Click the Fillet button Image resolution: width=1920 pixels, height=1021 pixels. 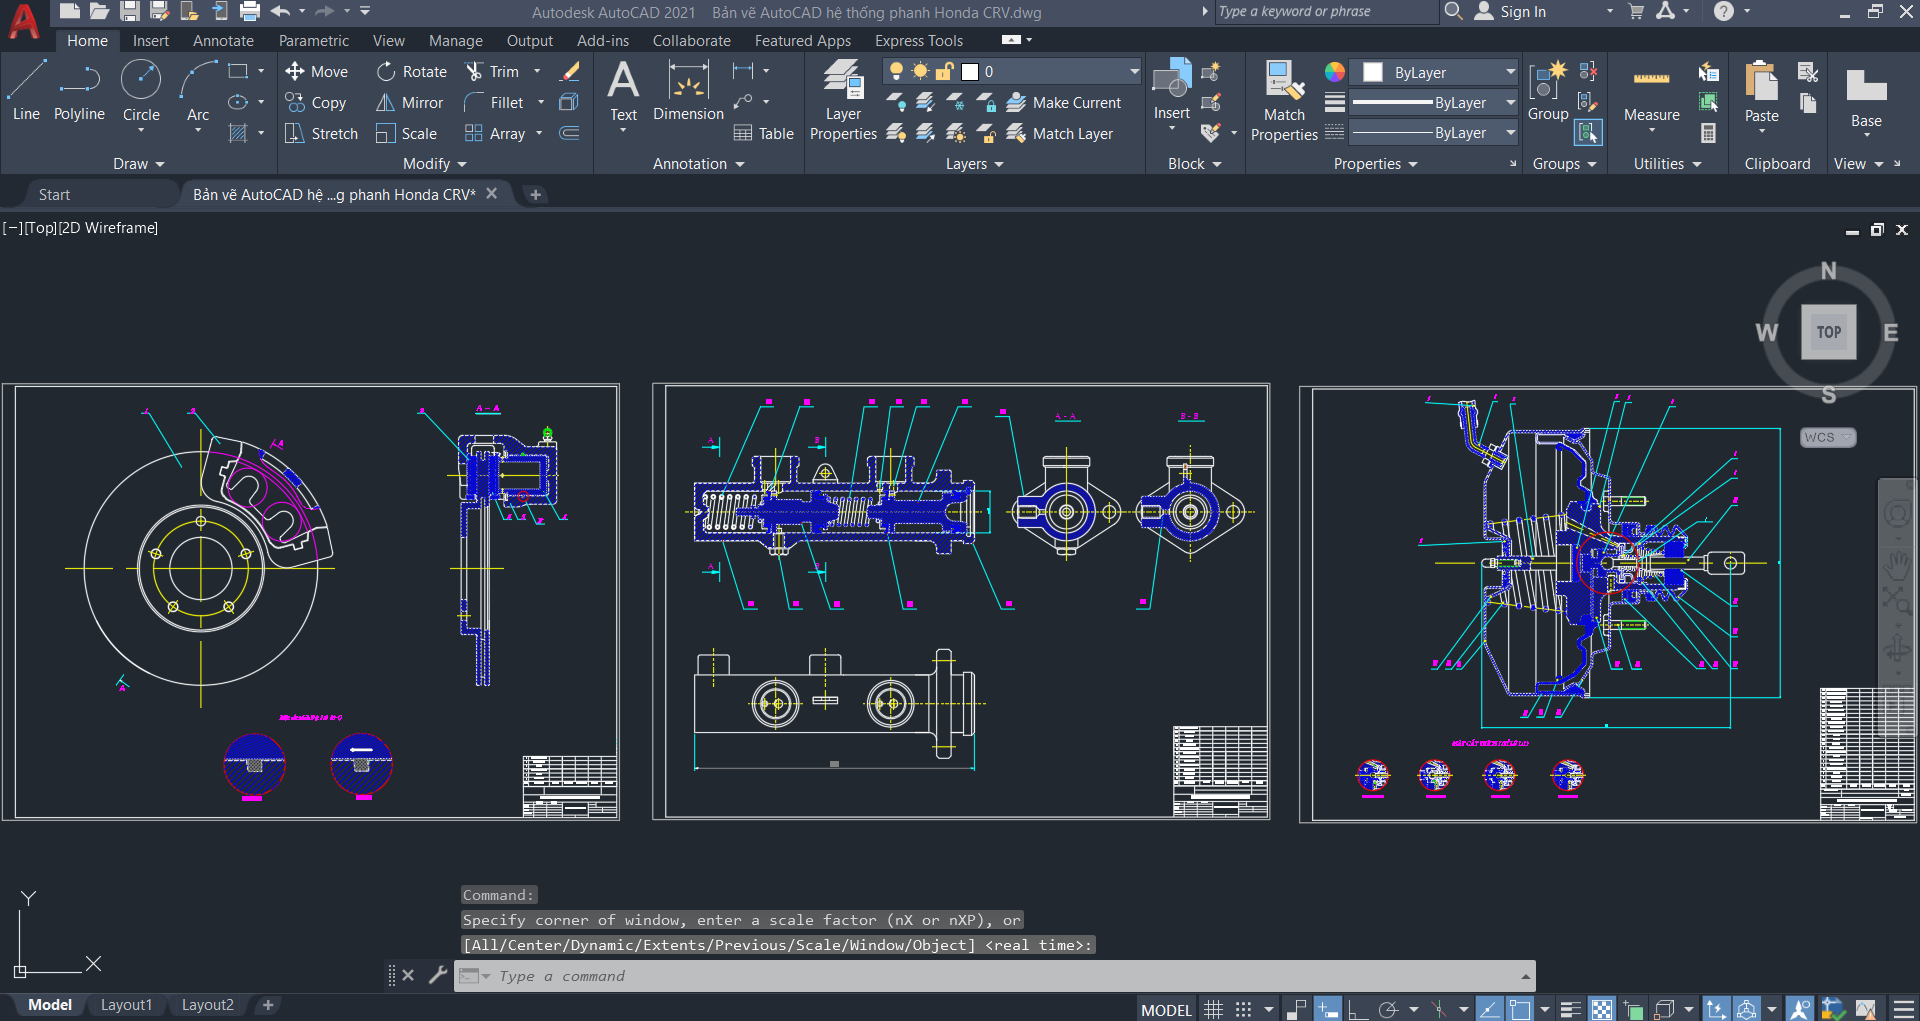[494, 103]
